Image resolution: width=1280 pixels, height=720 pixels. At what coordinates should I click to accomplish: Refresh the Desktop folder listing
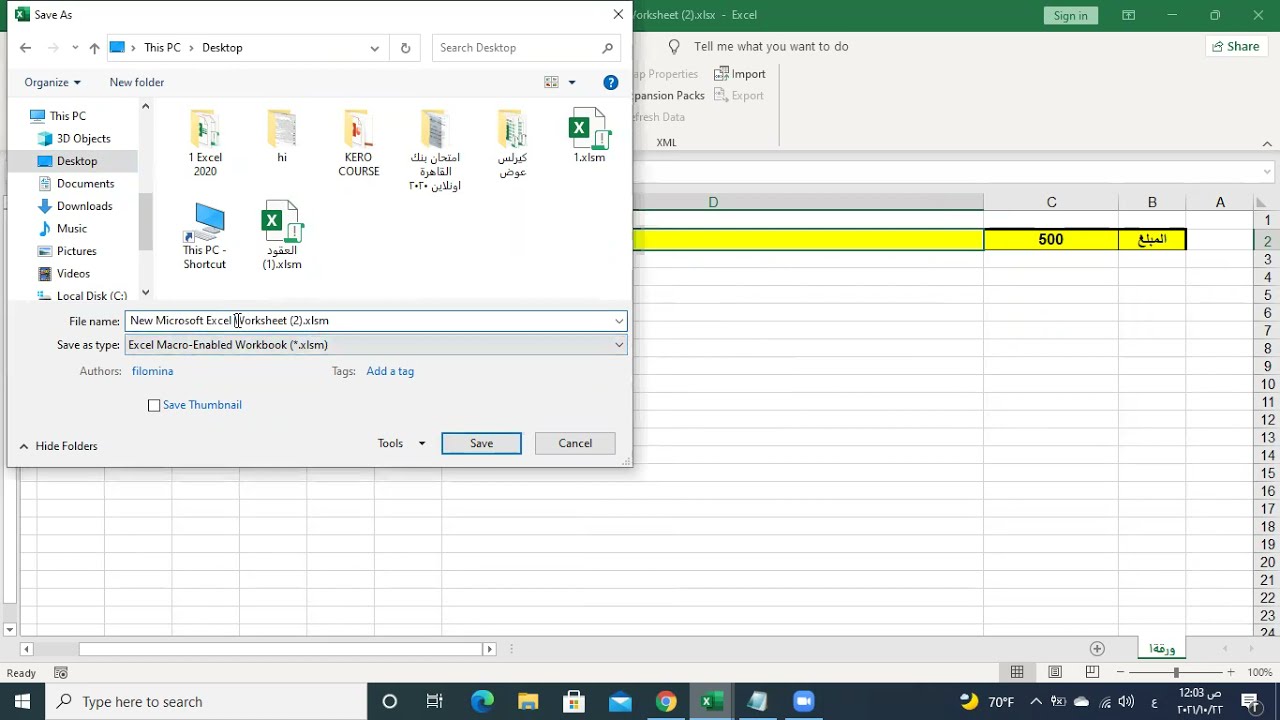pyautogui.click(x=405, y=47)
